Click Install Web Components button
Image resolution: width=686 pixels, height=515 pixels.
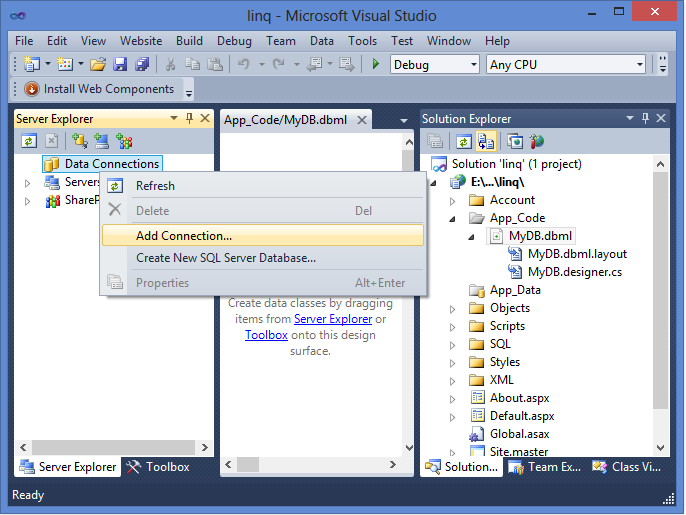coord(99,89)
